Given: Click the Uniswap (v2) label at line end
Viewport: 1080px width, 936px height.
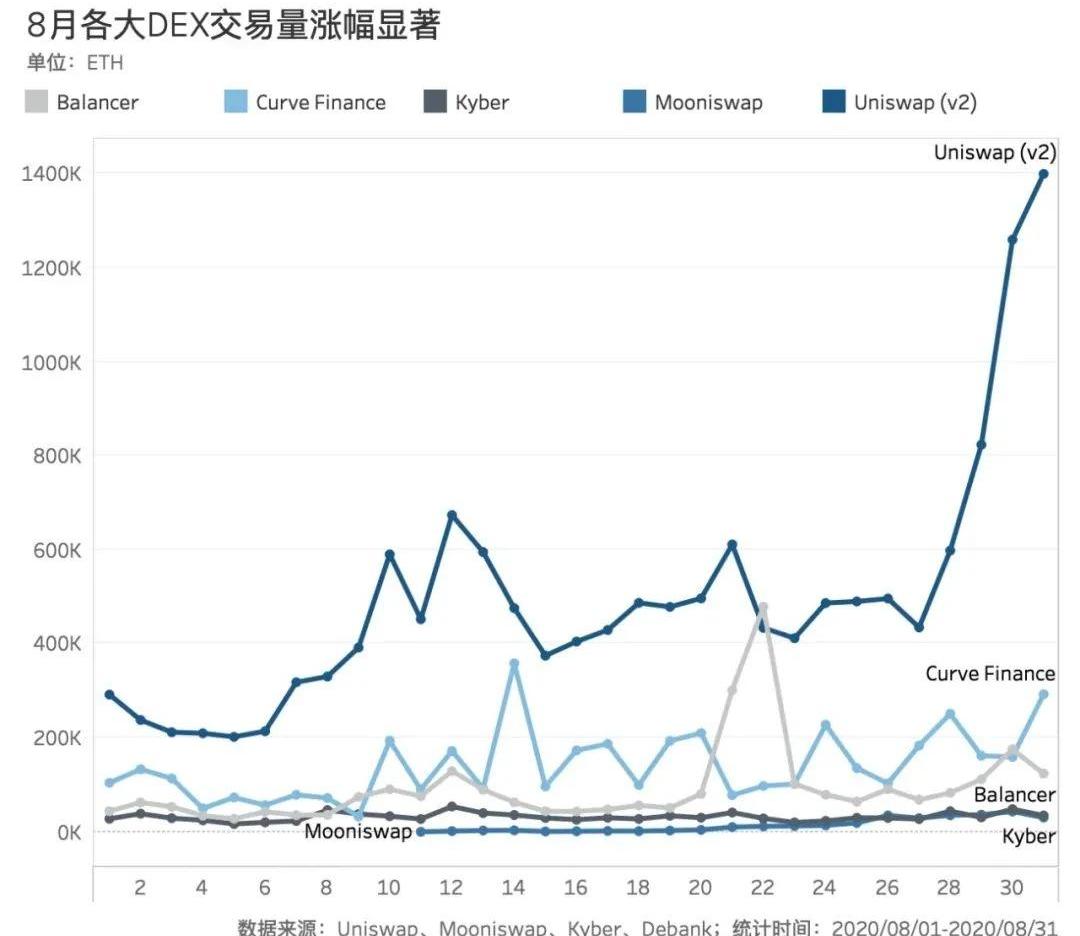Looking at the screenshot, I should [994, 153].
